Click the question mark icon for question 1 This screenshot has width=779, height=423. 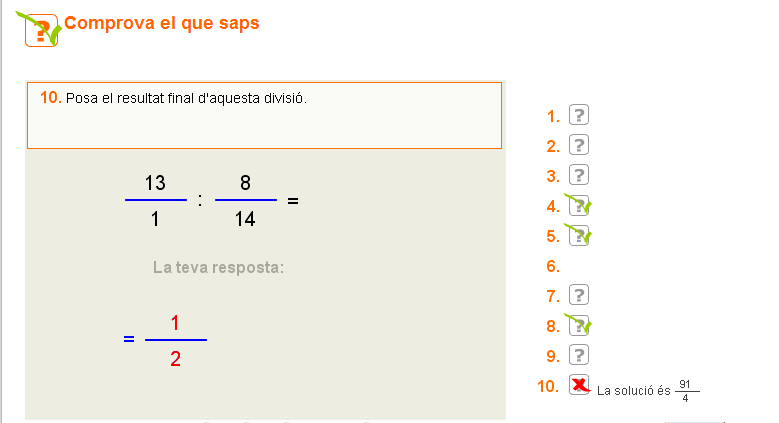578,115
